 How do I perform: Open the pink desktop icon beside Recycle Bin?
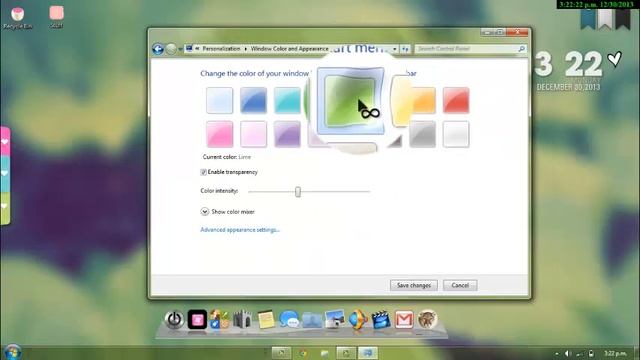(56, 16)
